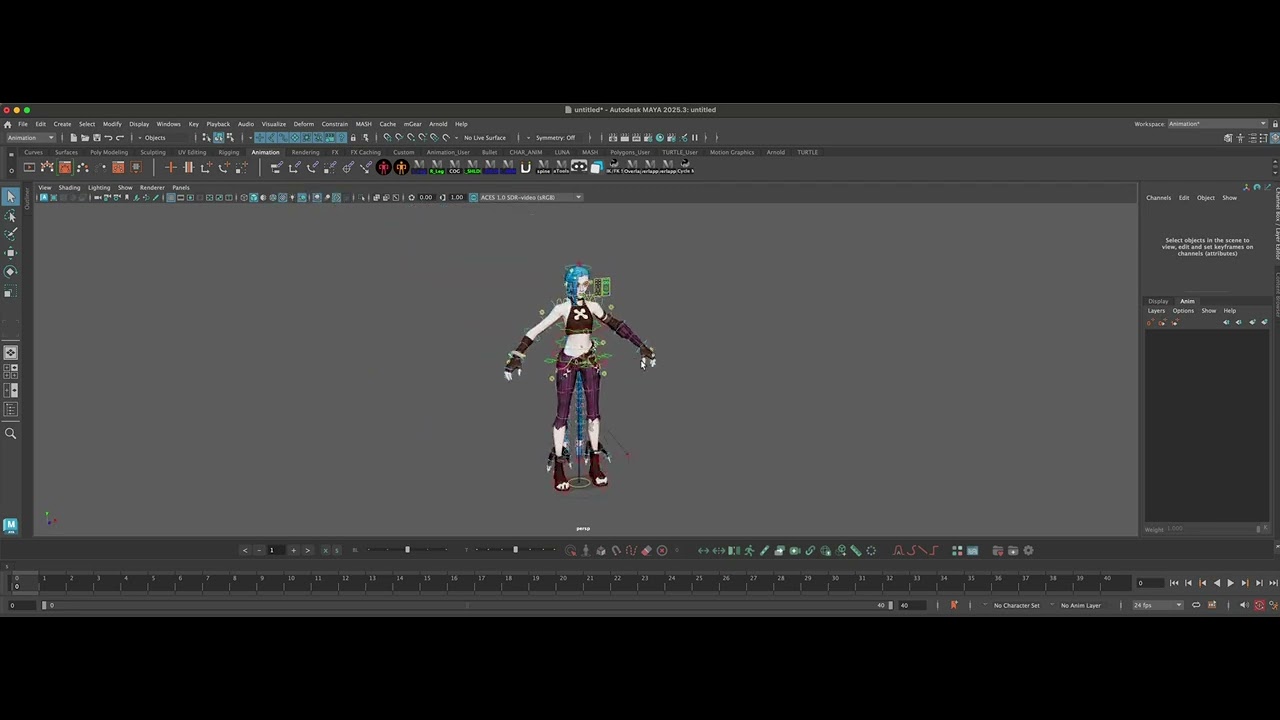Open the Playback menu
The height and width of the screenshot is (720, 1280).
point(218,124)
